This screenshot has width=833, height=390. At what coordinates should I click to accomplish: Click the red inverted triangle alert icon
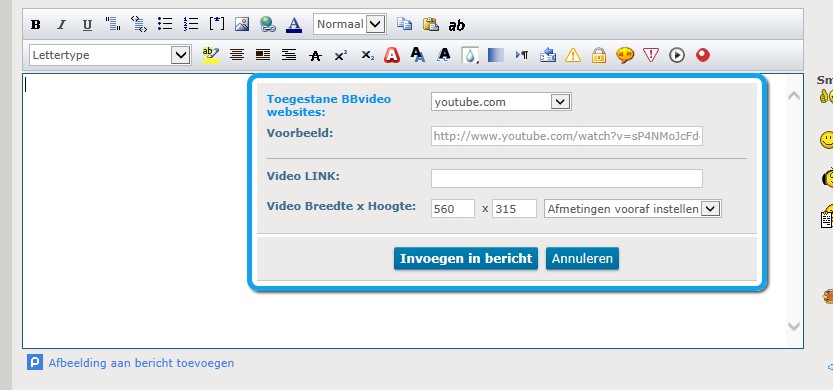click(651, 55)
